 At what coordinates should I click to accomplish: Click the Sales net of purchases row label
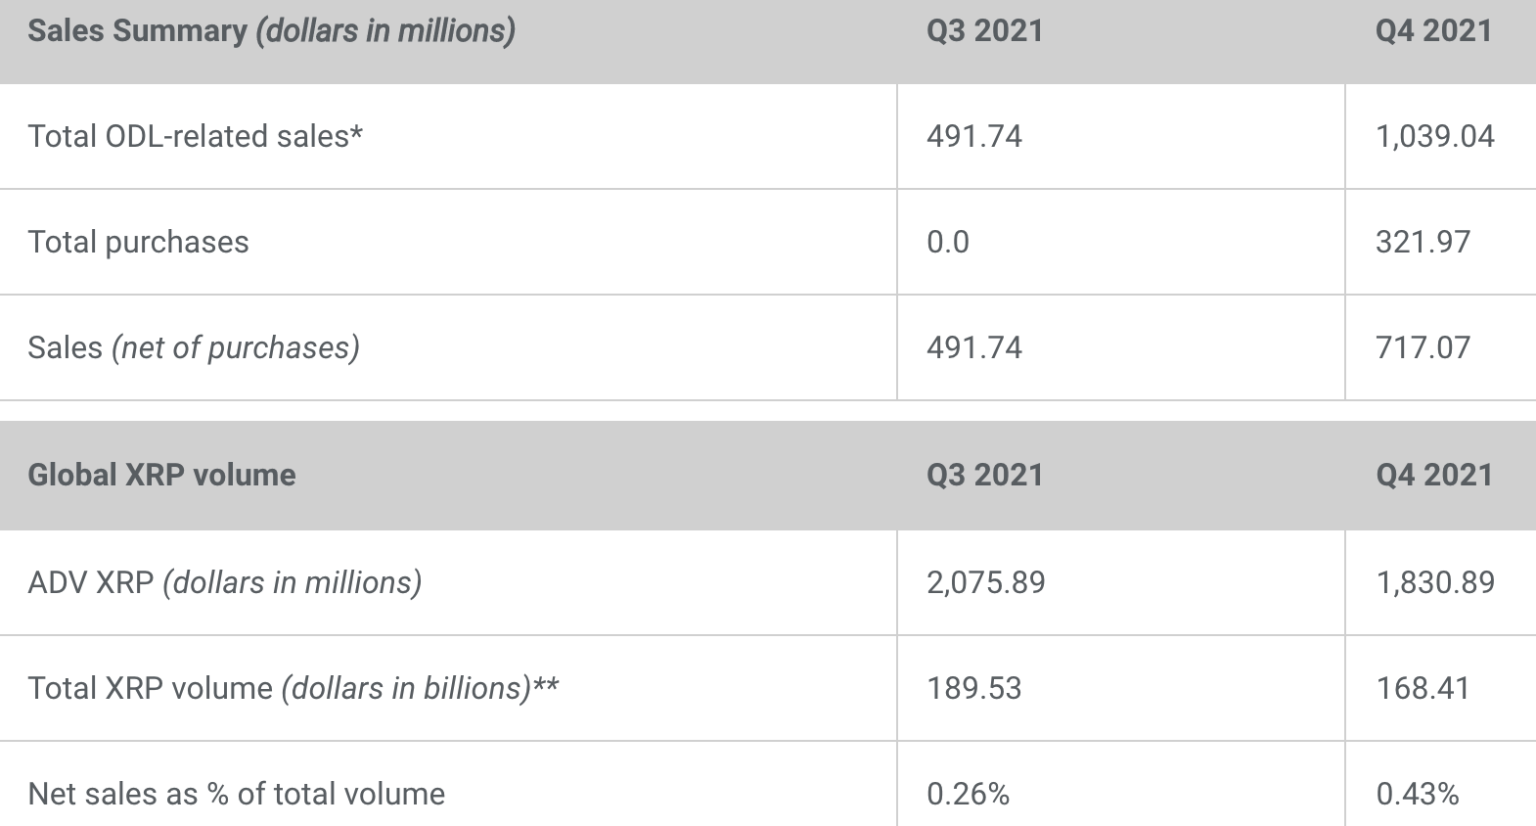point(193,347)
